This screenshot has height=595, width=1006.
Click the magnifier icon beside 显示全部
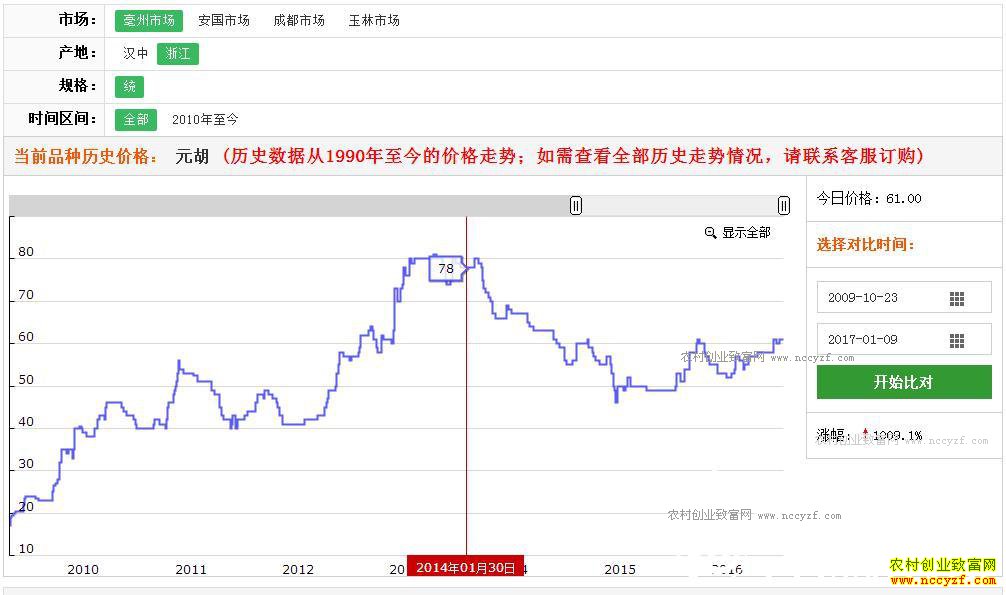(x=710, y=233)
